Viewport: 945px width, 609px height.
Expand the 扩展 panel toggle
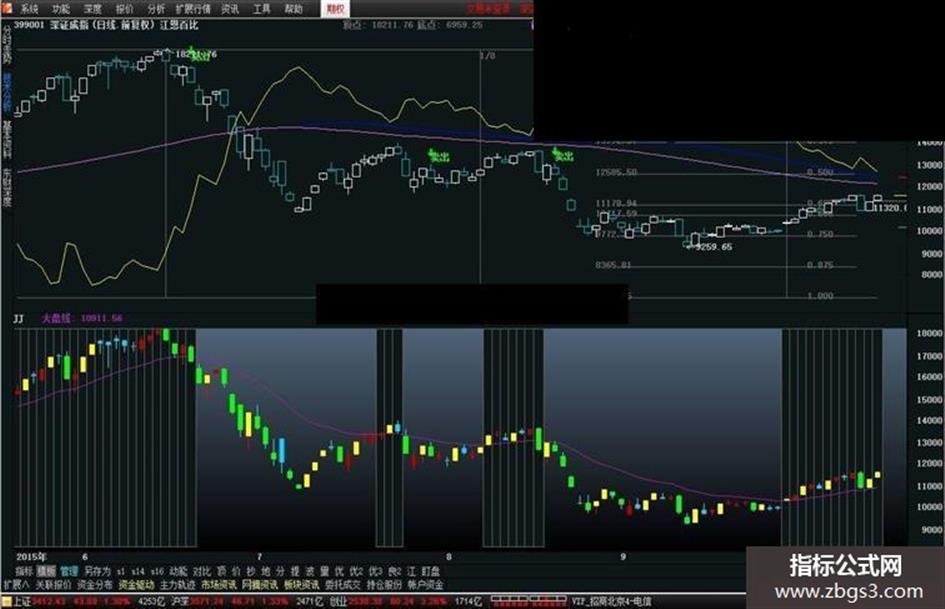point(16,584)
